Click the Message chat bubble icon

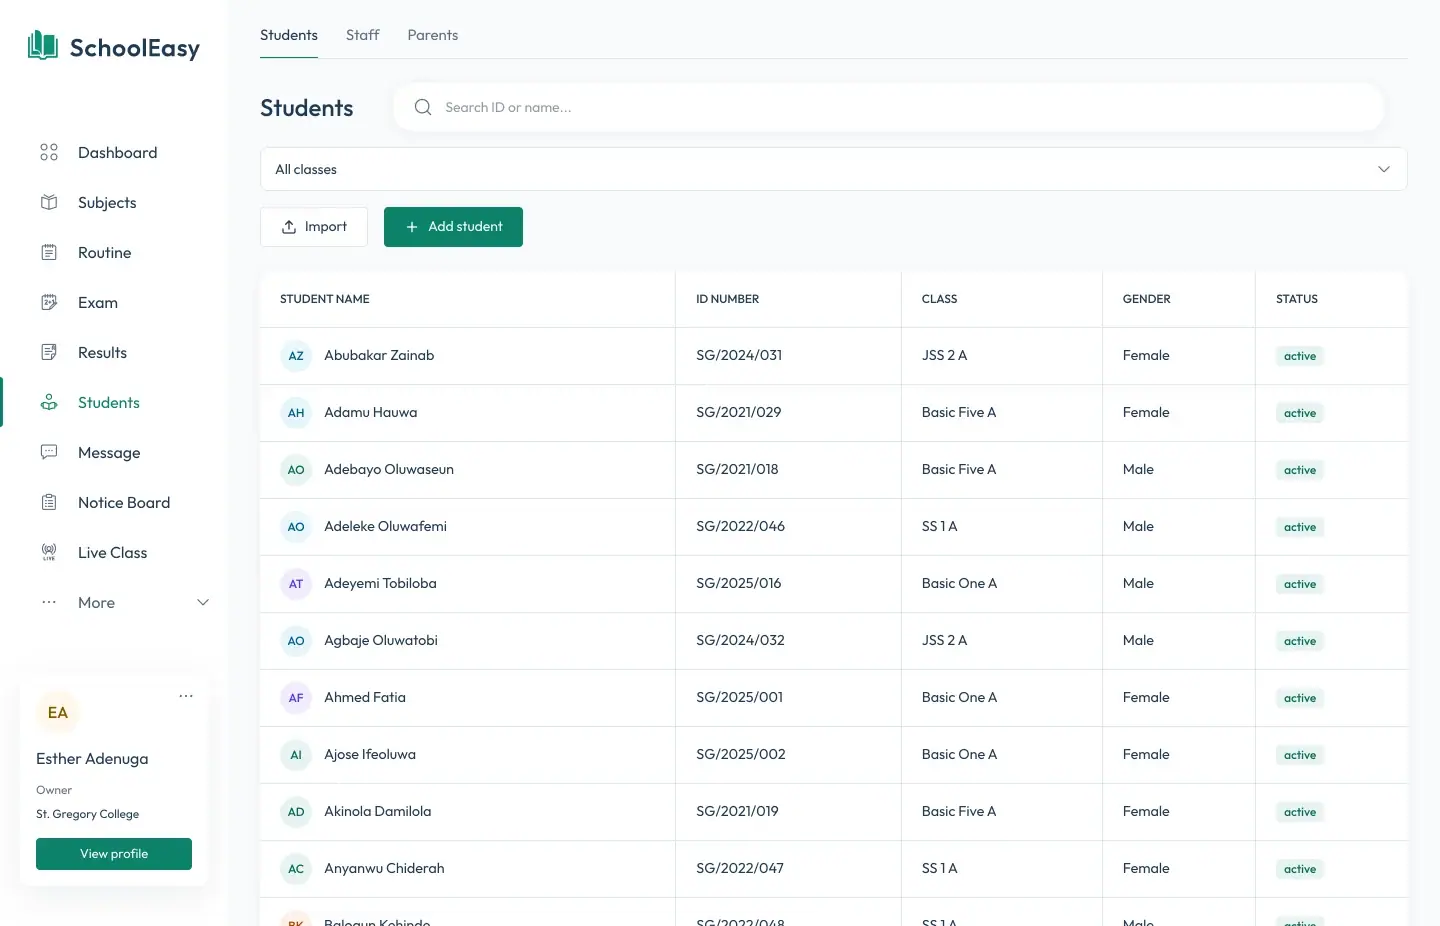49,452
